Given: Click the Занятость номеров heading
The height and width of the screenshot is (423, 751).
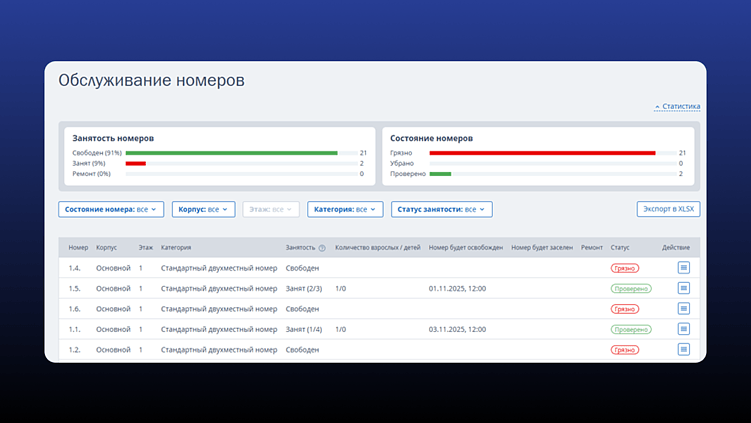Looking at the screenshot, I should [x=113, y=138].
